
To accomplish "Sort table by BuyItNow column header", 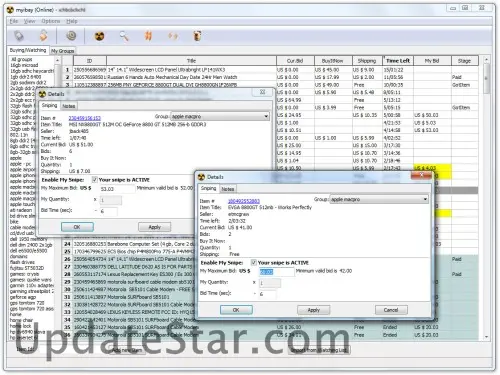I will [x=333, y=61].
